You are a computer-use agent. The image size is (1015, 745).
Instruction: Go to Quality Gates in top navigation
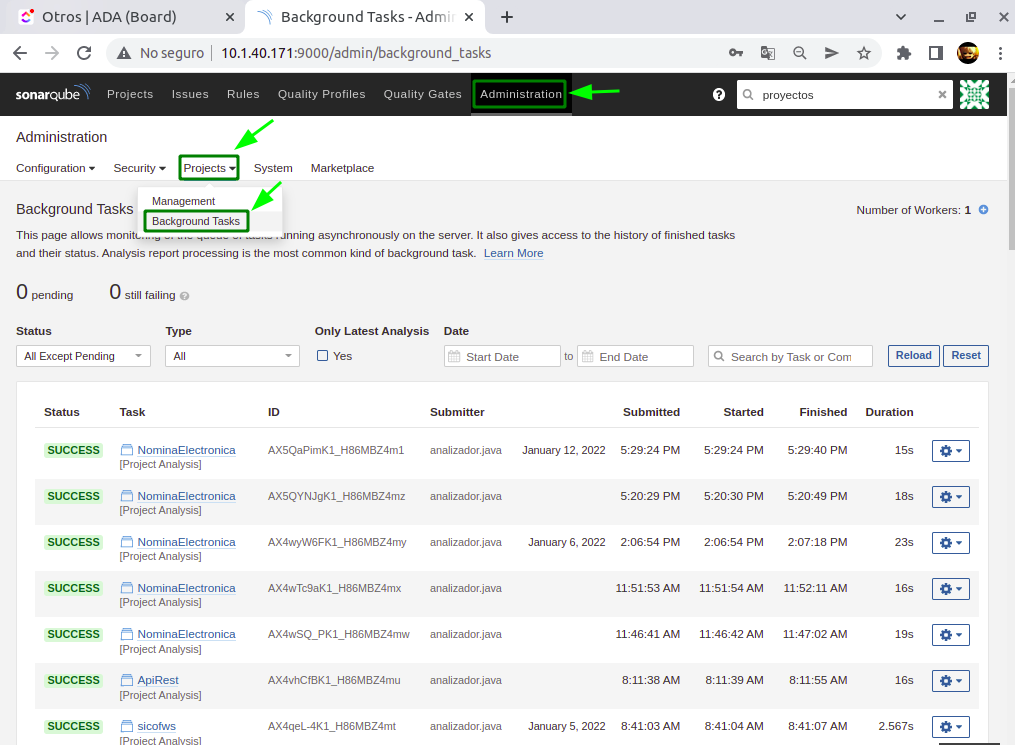coord(422,94)
